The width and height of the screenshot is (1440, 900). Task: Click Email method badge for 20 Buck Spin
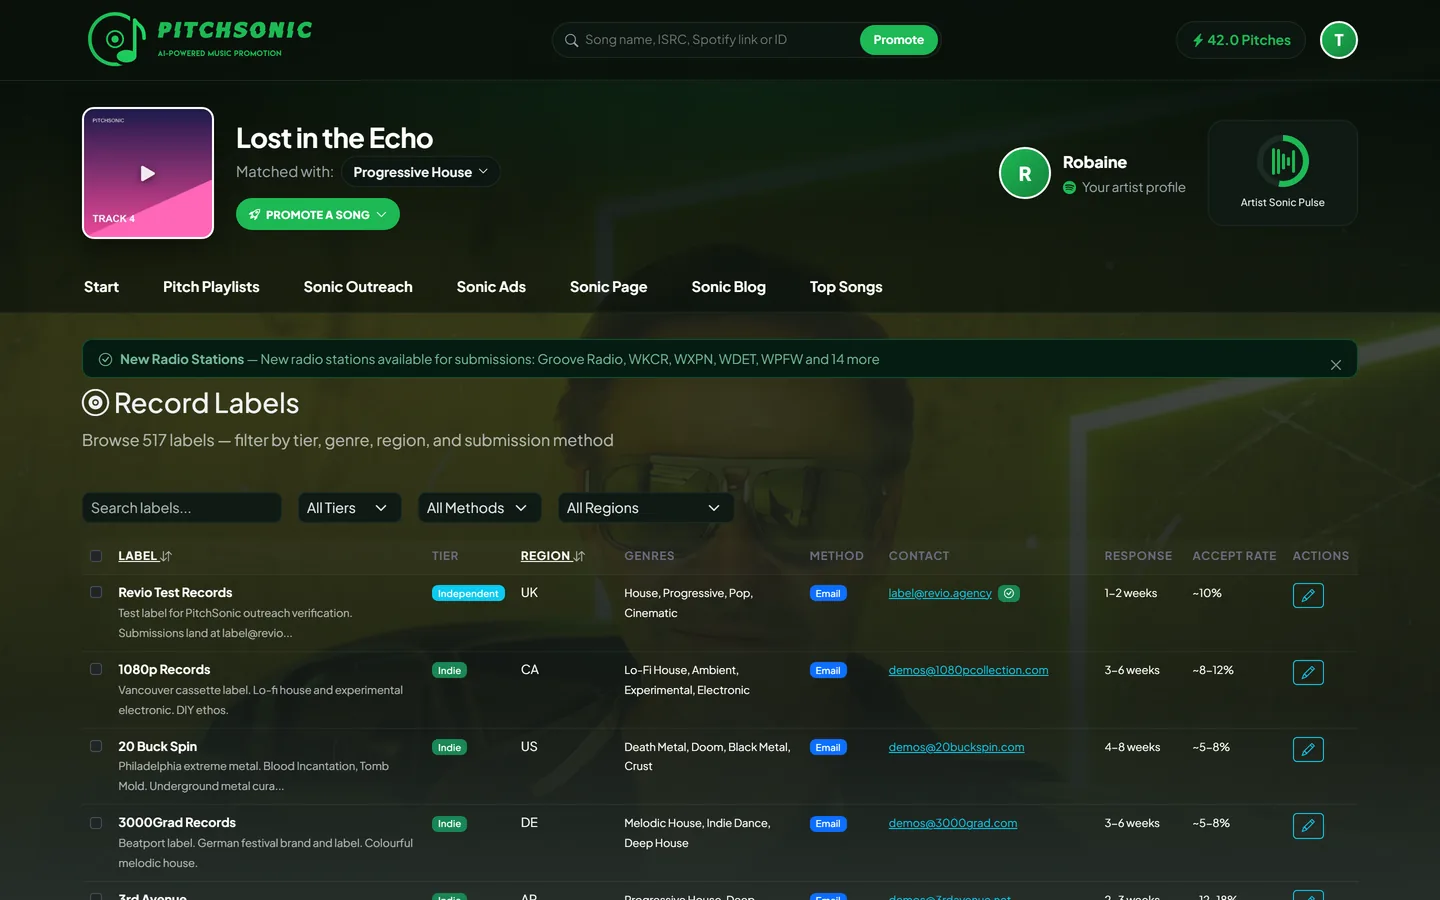(828, 748)
